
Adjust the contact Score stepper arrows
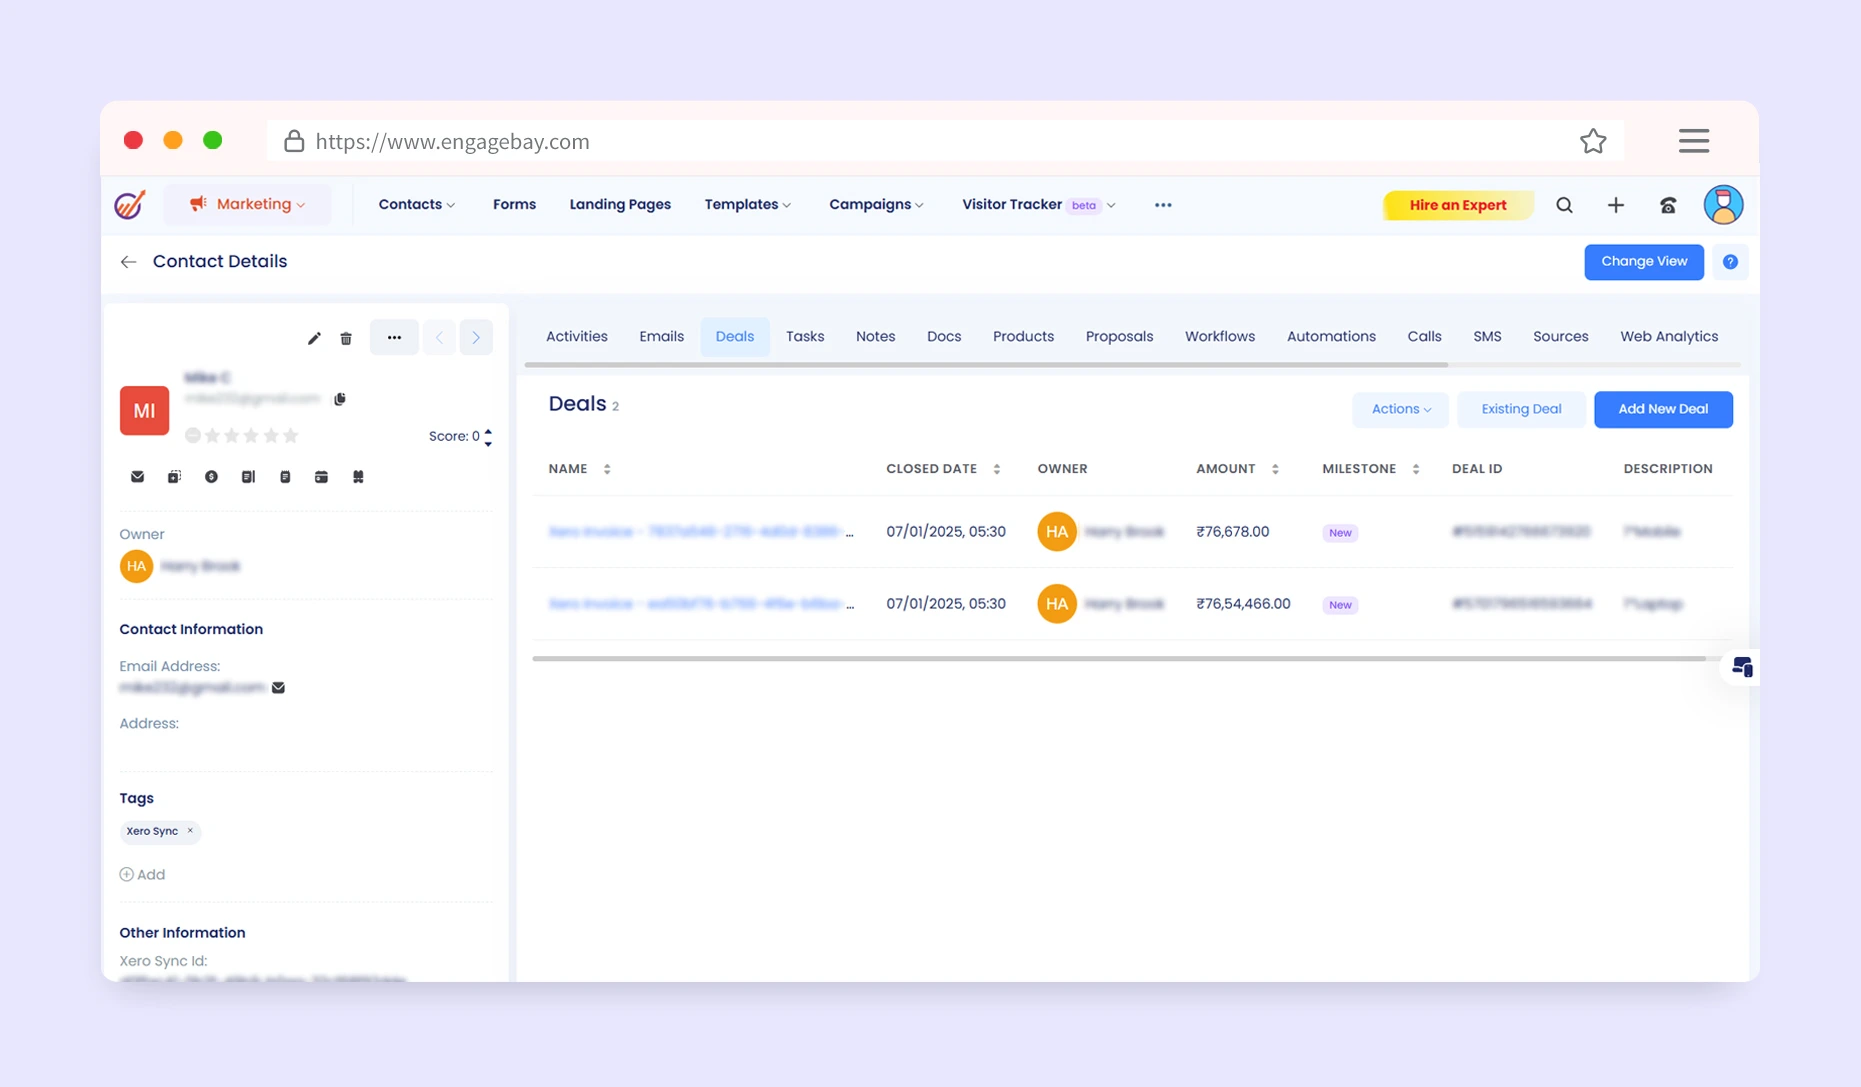[x=488, y=436]
